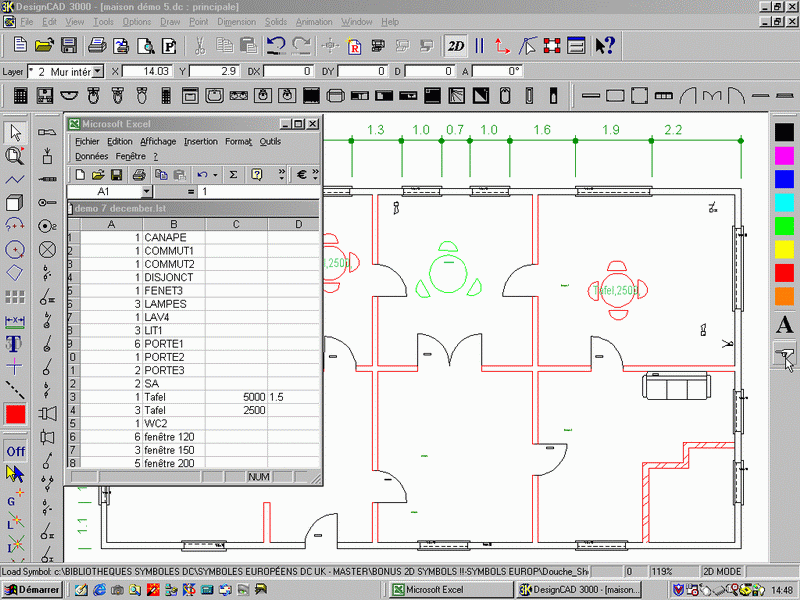800x600 pixels.
Task: Open a file with the folder icon
Action: click(x=44, y=45)
